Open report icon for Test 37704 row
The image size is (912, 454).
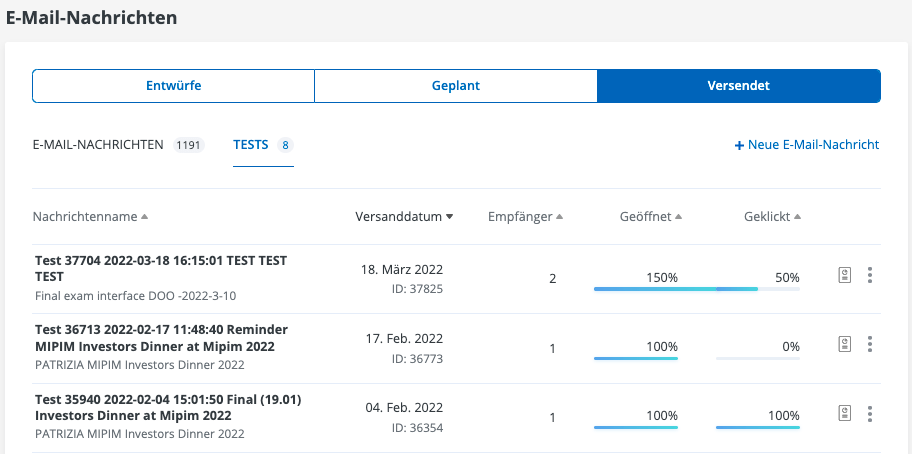(845, 275)
